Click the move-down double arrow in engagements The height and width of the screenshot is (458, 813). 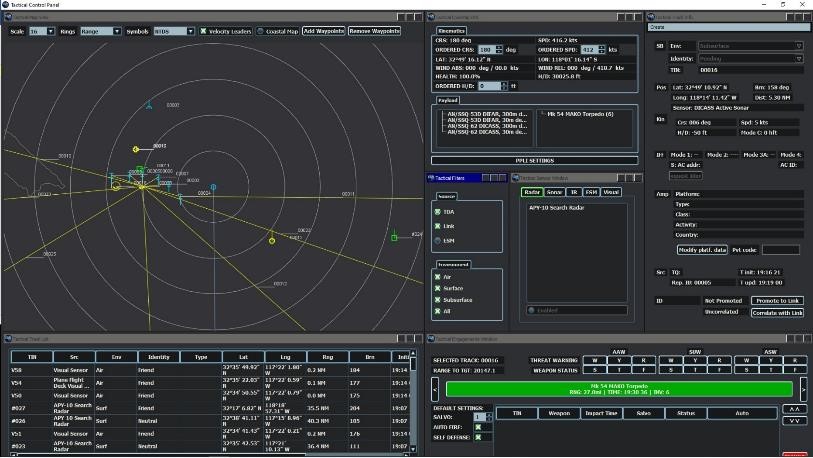pos(794,421)
